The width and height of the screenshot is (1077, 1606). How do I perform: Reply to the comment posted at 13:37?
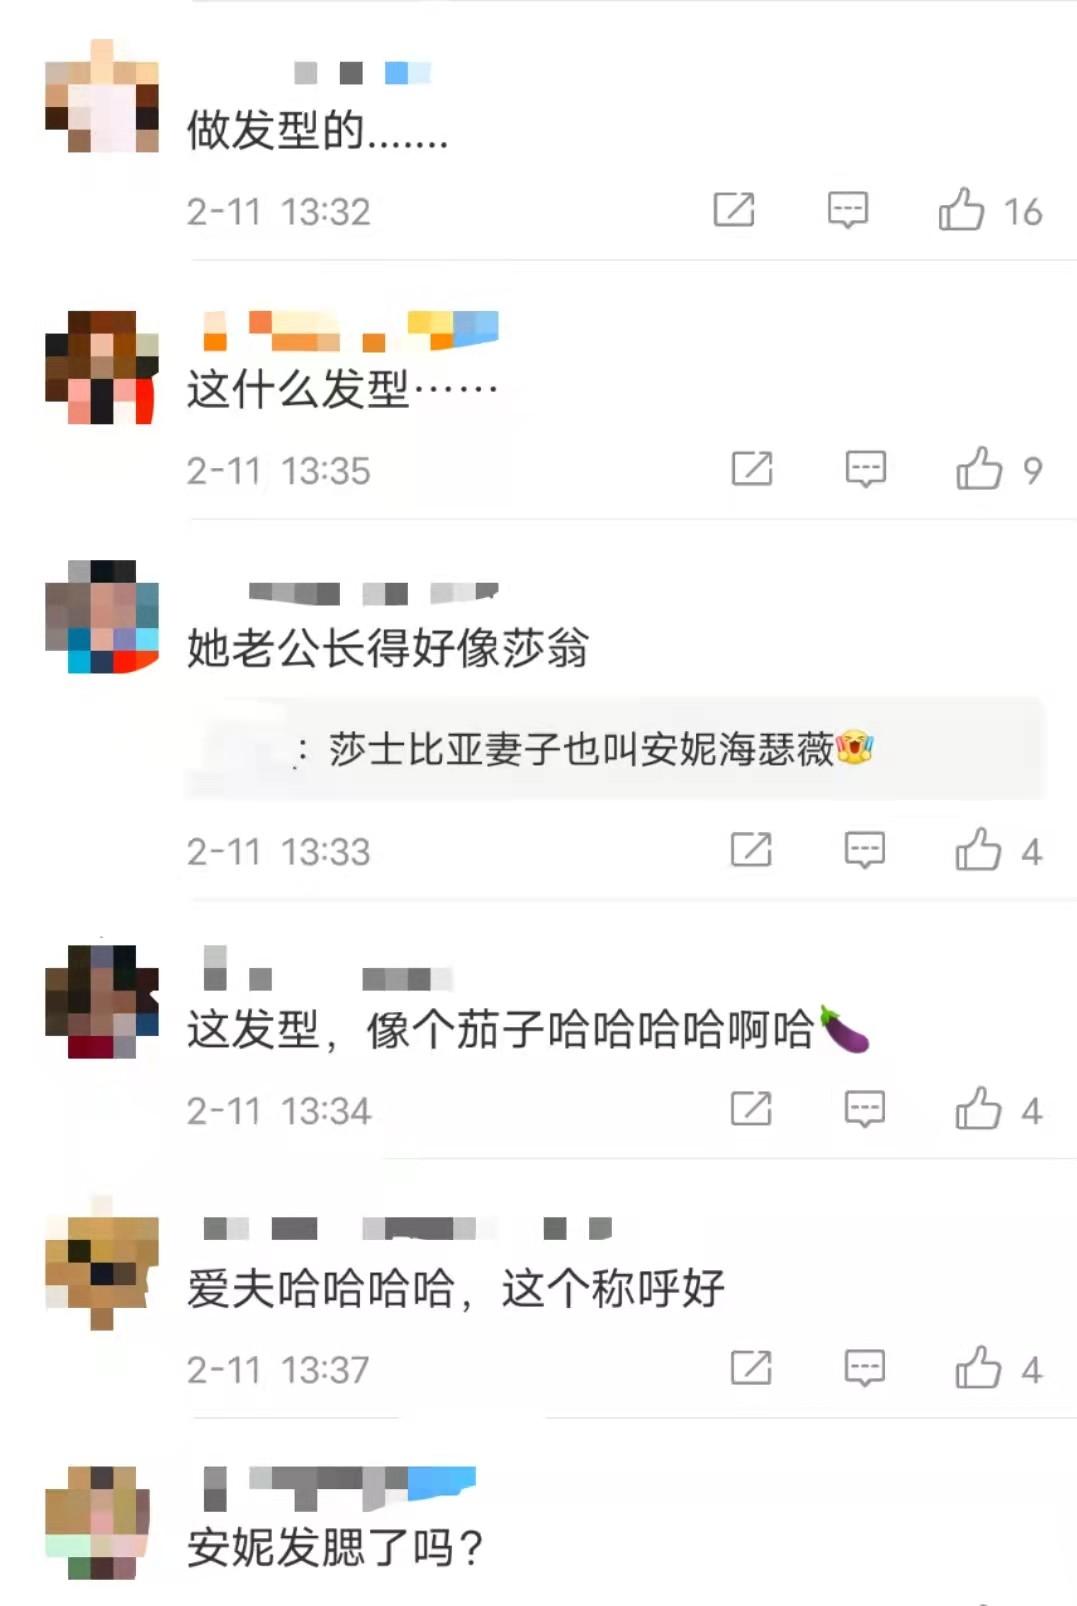(x=864, y=1368)
